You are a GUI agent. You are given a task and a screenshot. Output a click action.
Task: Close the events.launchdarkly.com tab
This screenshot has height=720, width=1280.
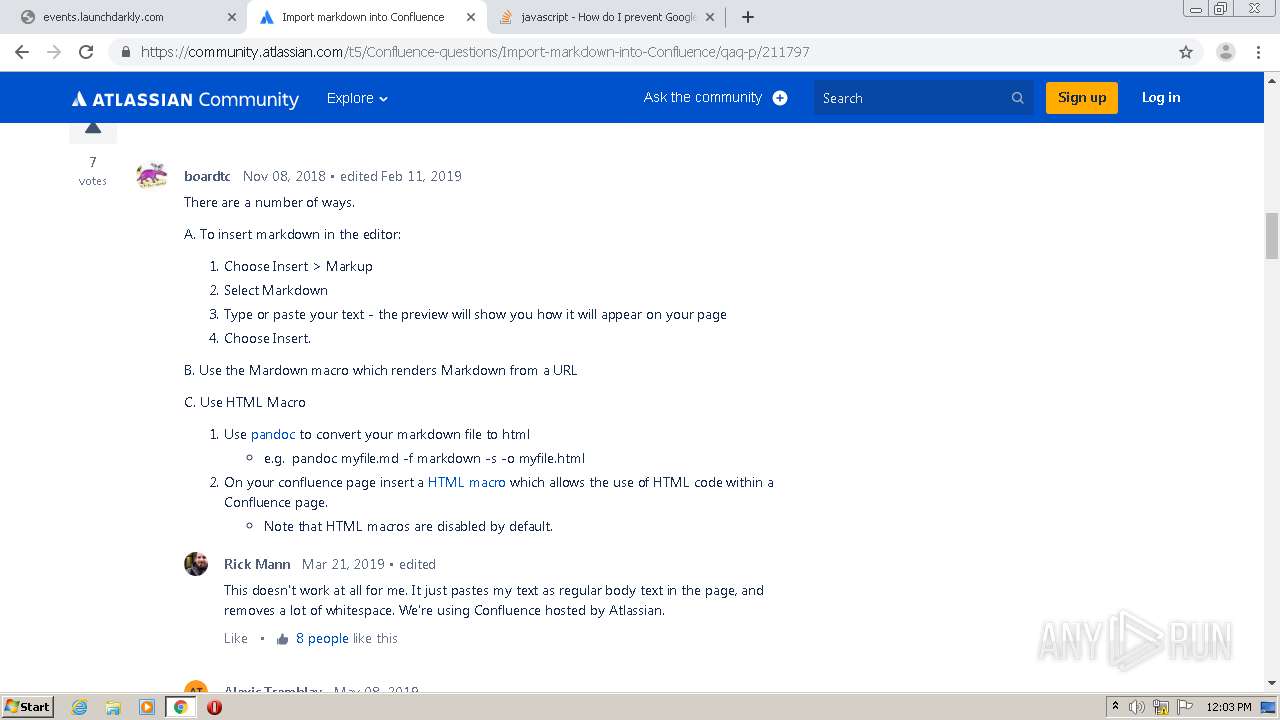[x=231, y=17]
